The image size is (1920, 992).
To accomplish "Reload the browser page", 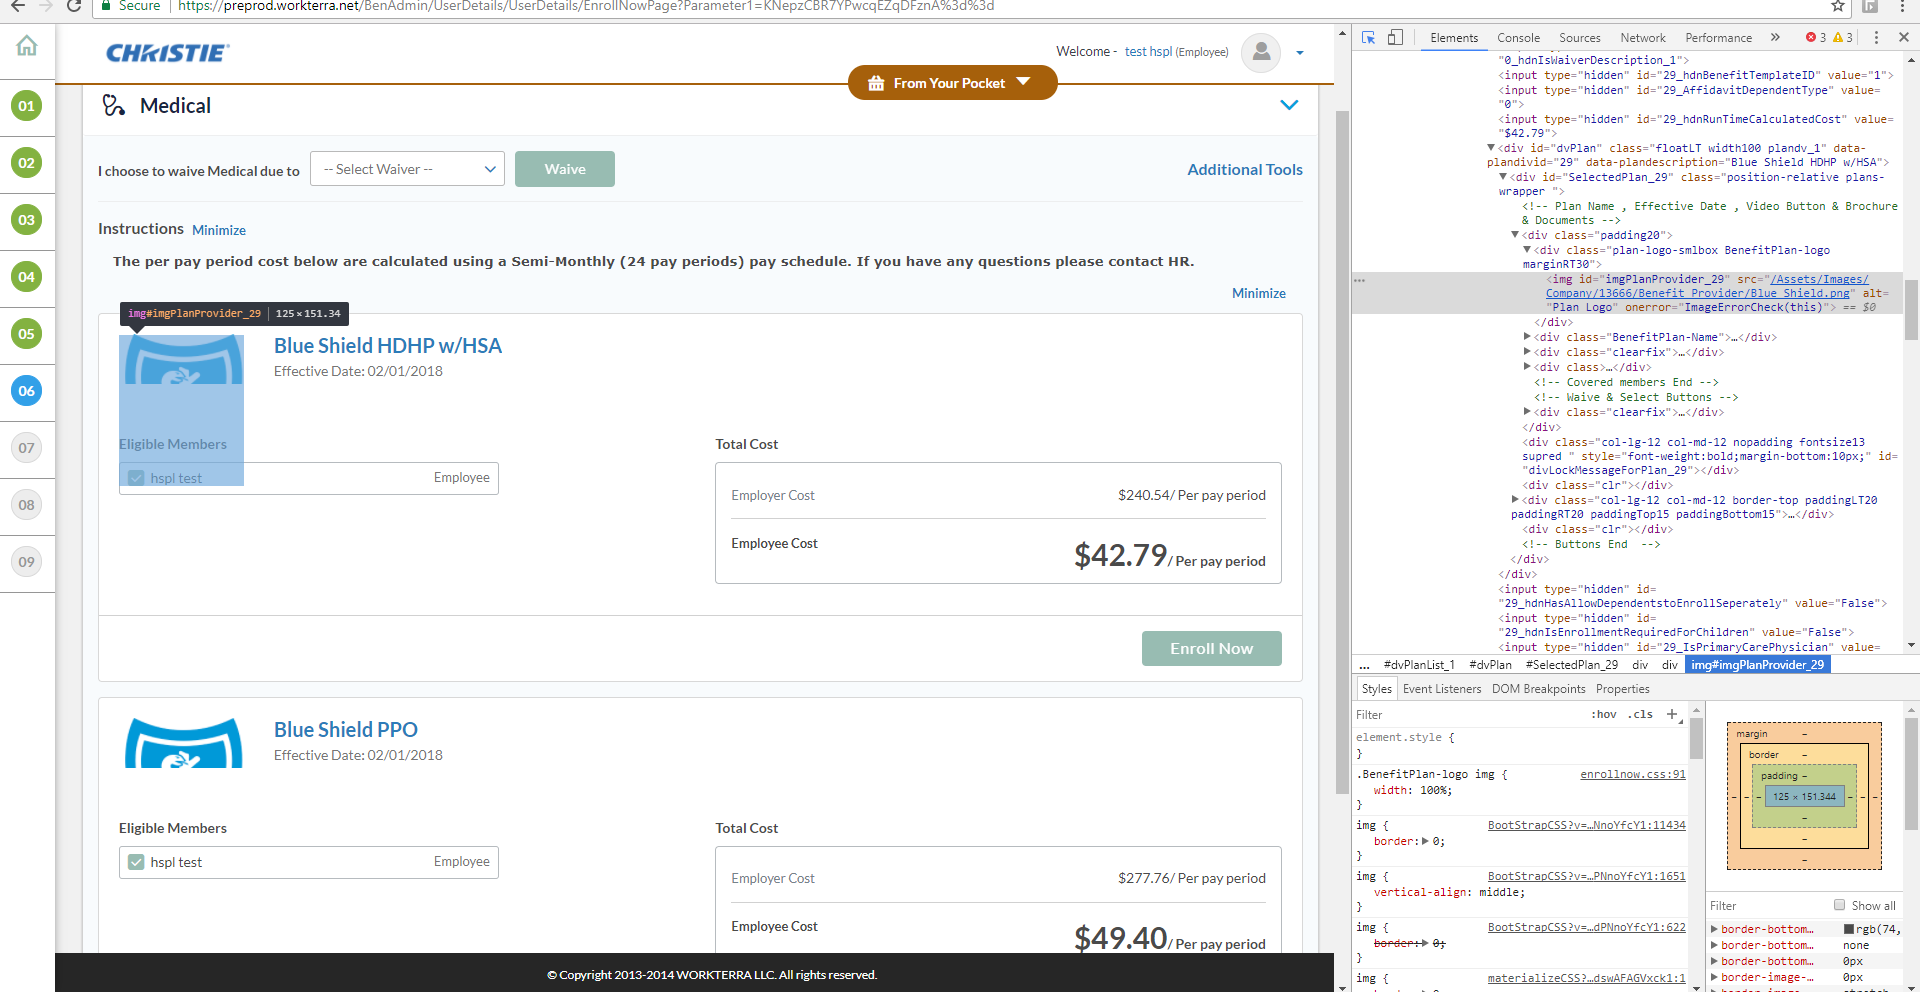I will click(73, 6).
